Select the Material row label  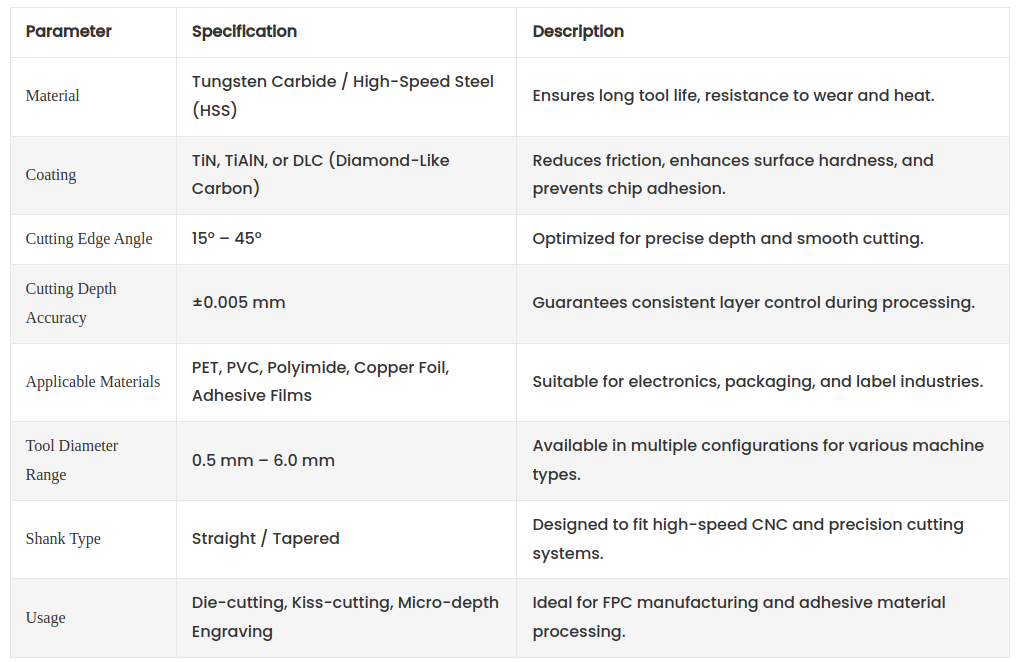tap(53, 96)
